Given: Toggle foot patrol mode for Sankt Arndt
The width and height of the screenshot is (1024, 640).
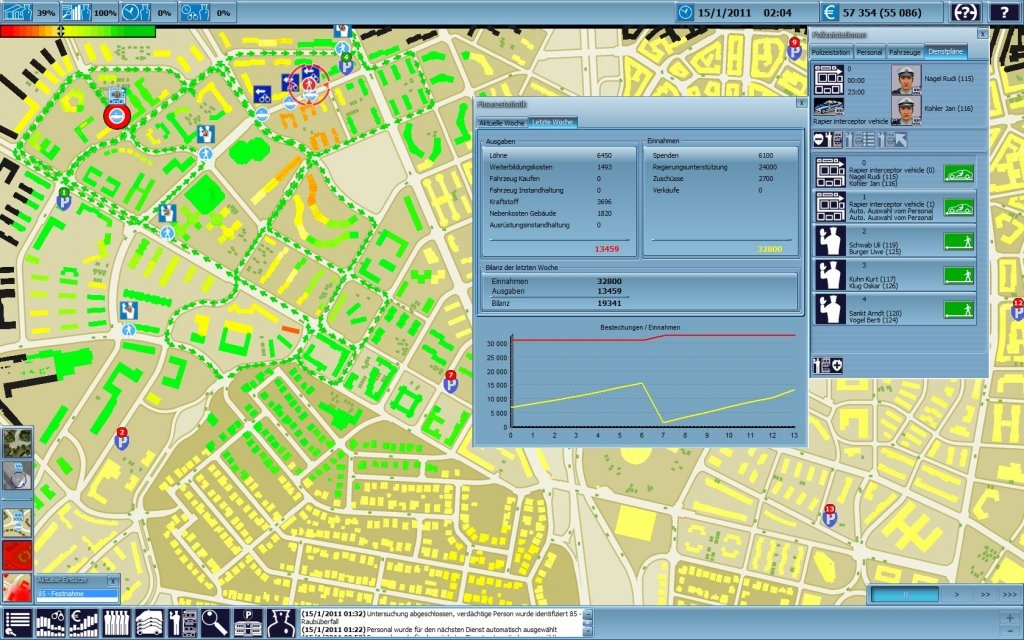Looking at the screenshot, I should (959, 311).
